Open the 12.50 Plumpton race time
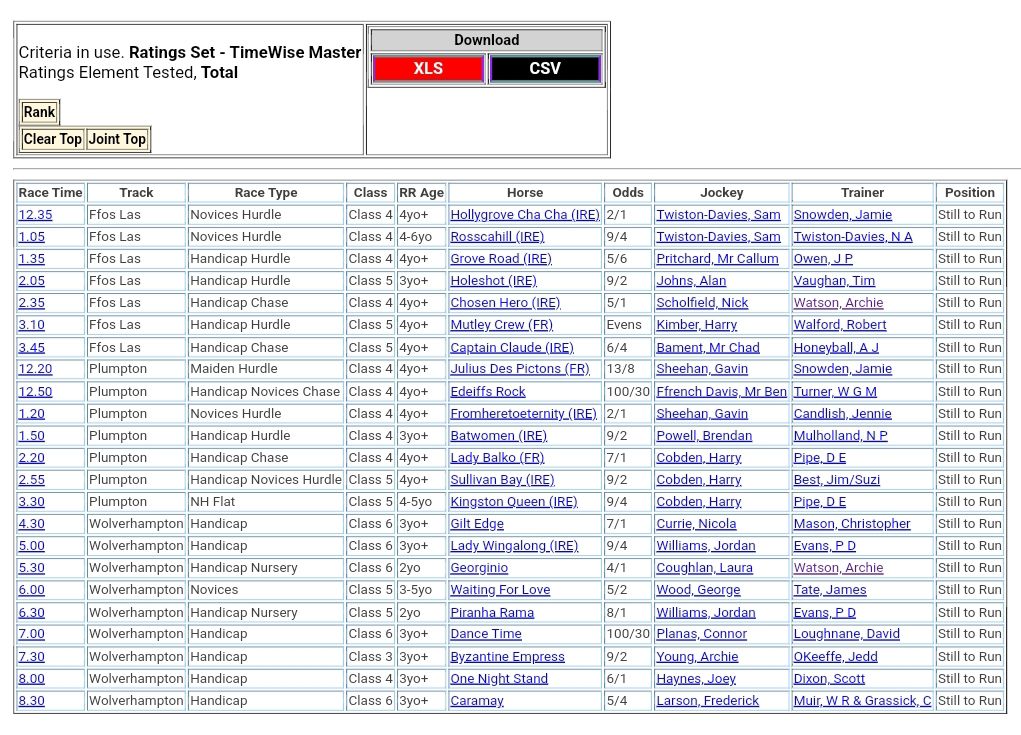 pos(35,392)
